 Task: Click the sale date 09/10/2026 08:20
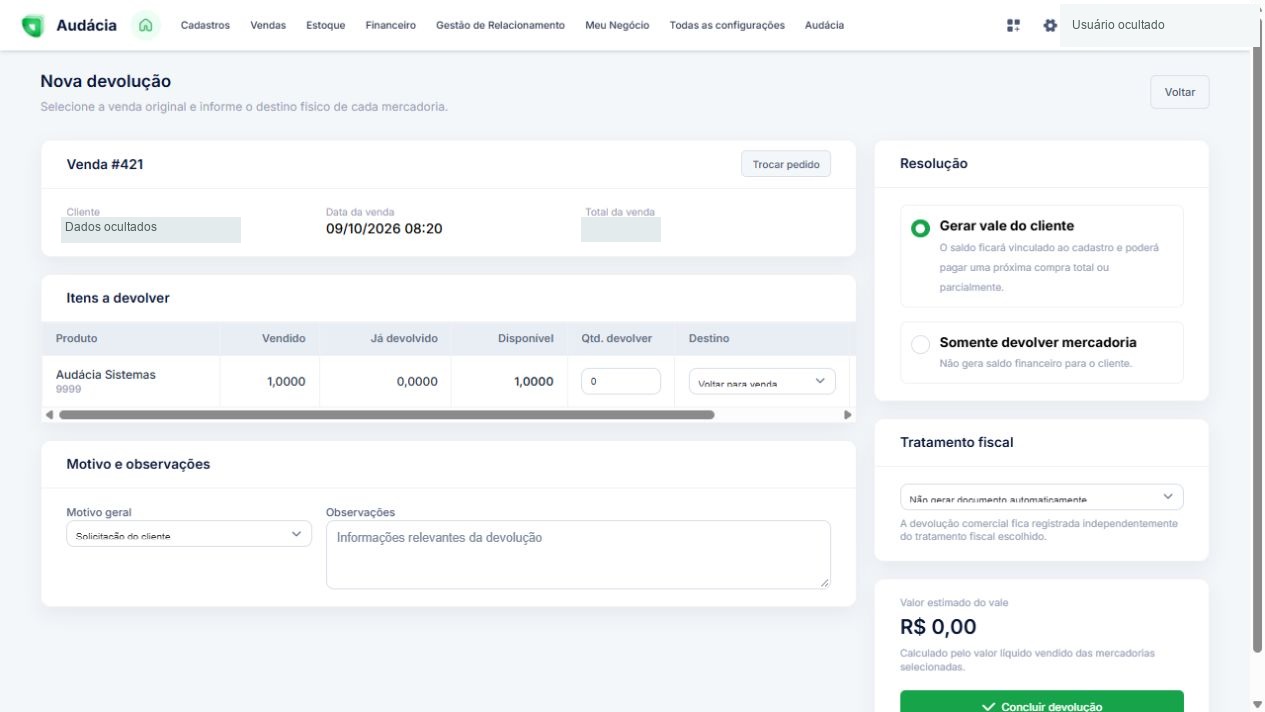point(384,229)
